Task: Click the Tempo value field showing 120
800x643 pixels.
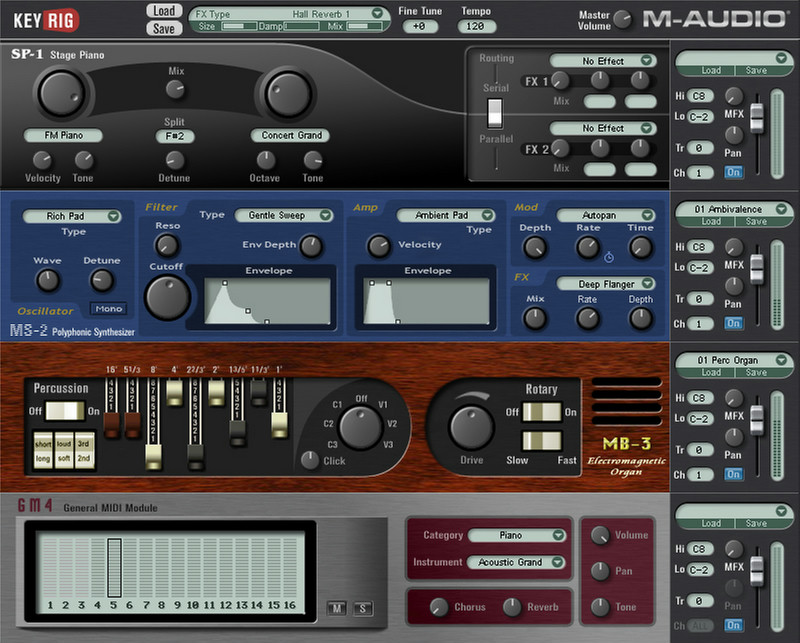Action: pos(477,27)
